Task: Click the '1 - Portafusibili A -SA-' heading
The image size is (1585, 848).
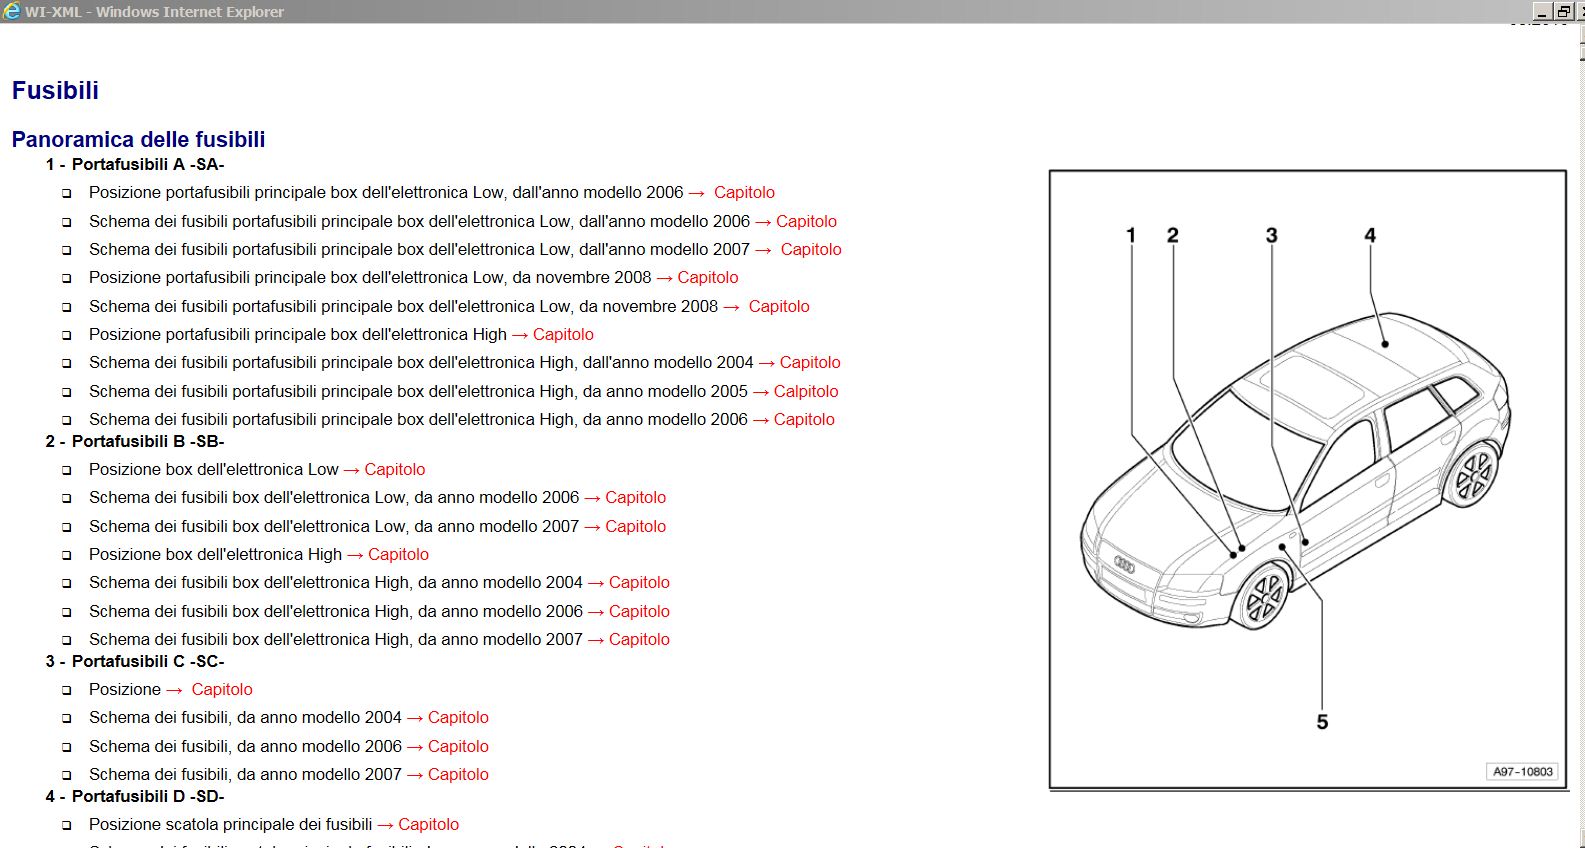Action: (135, 164)
